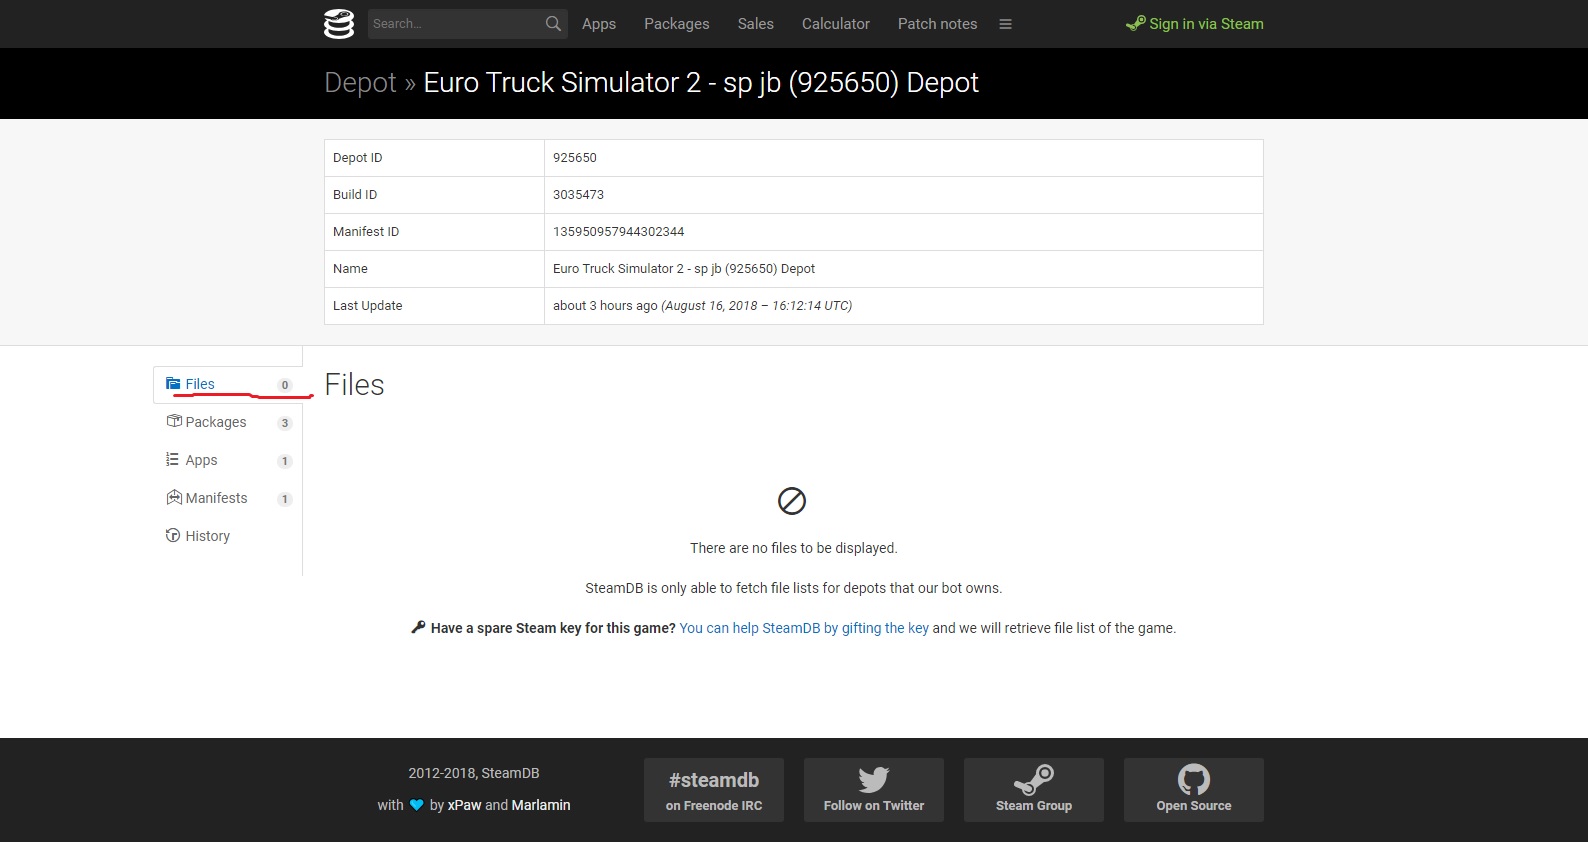
Task: Select the Manifests tab label
Action: [216, 498]
